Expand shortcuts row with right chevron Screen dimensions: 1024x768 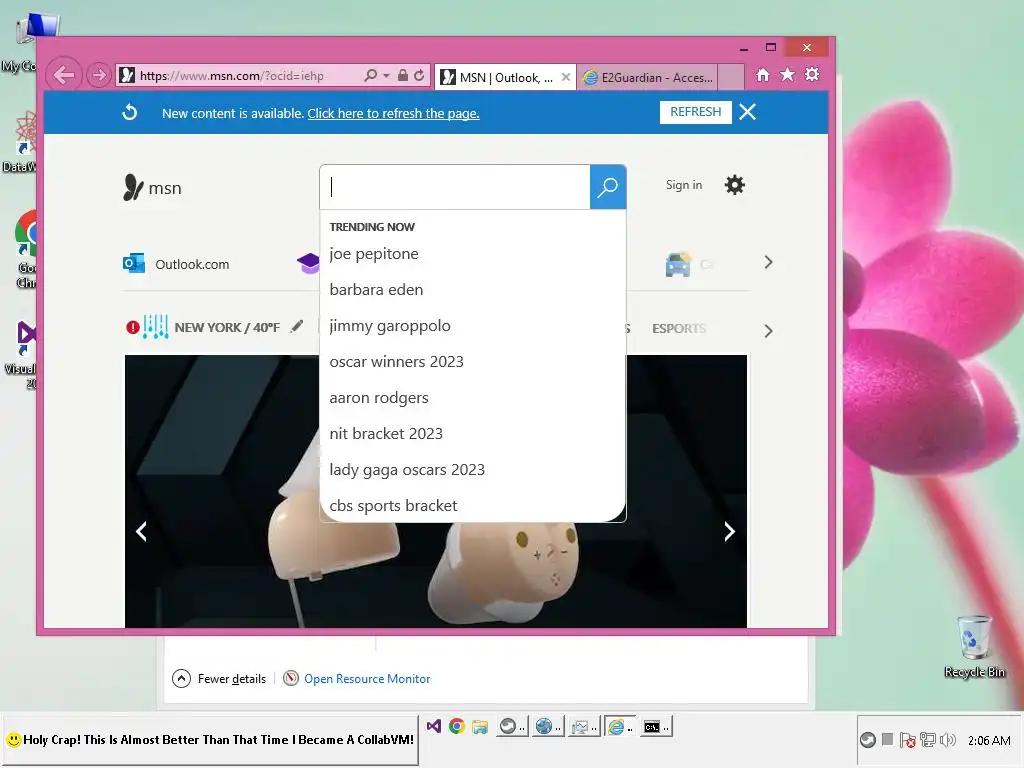click(768, 262)
